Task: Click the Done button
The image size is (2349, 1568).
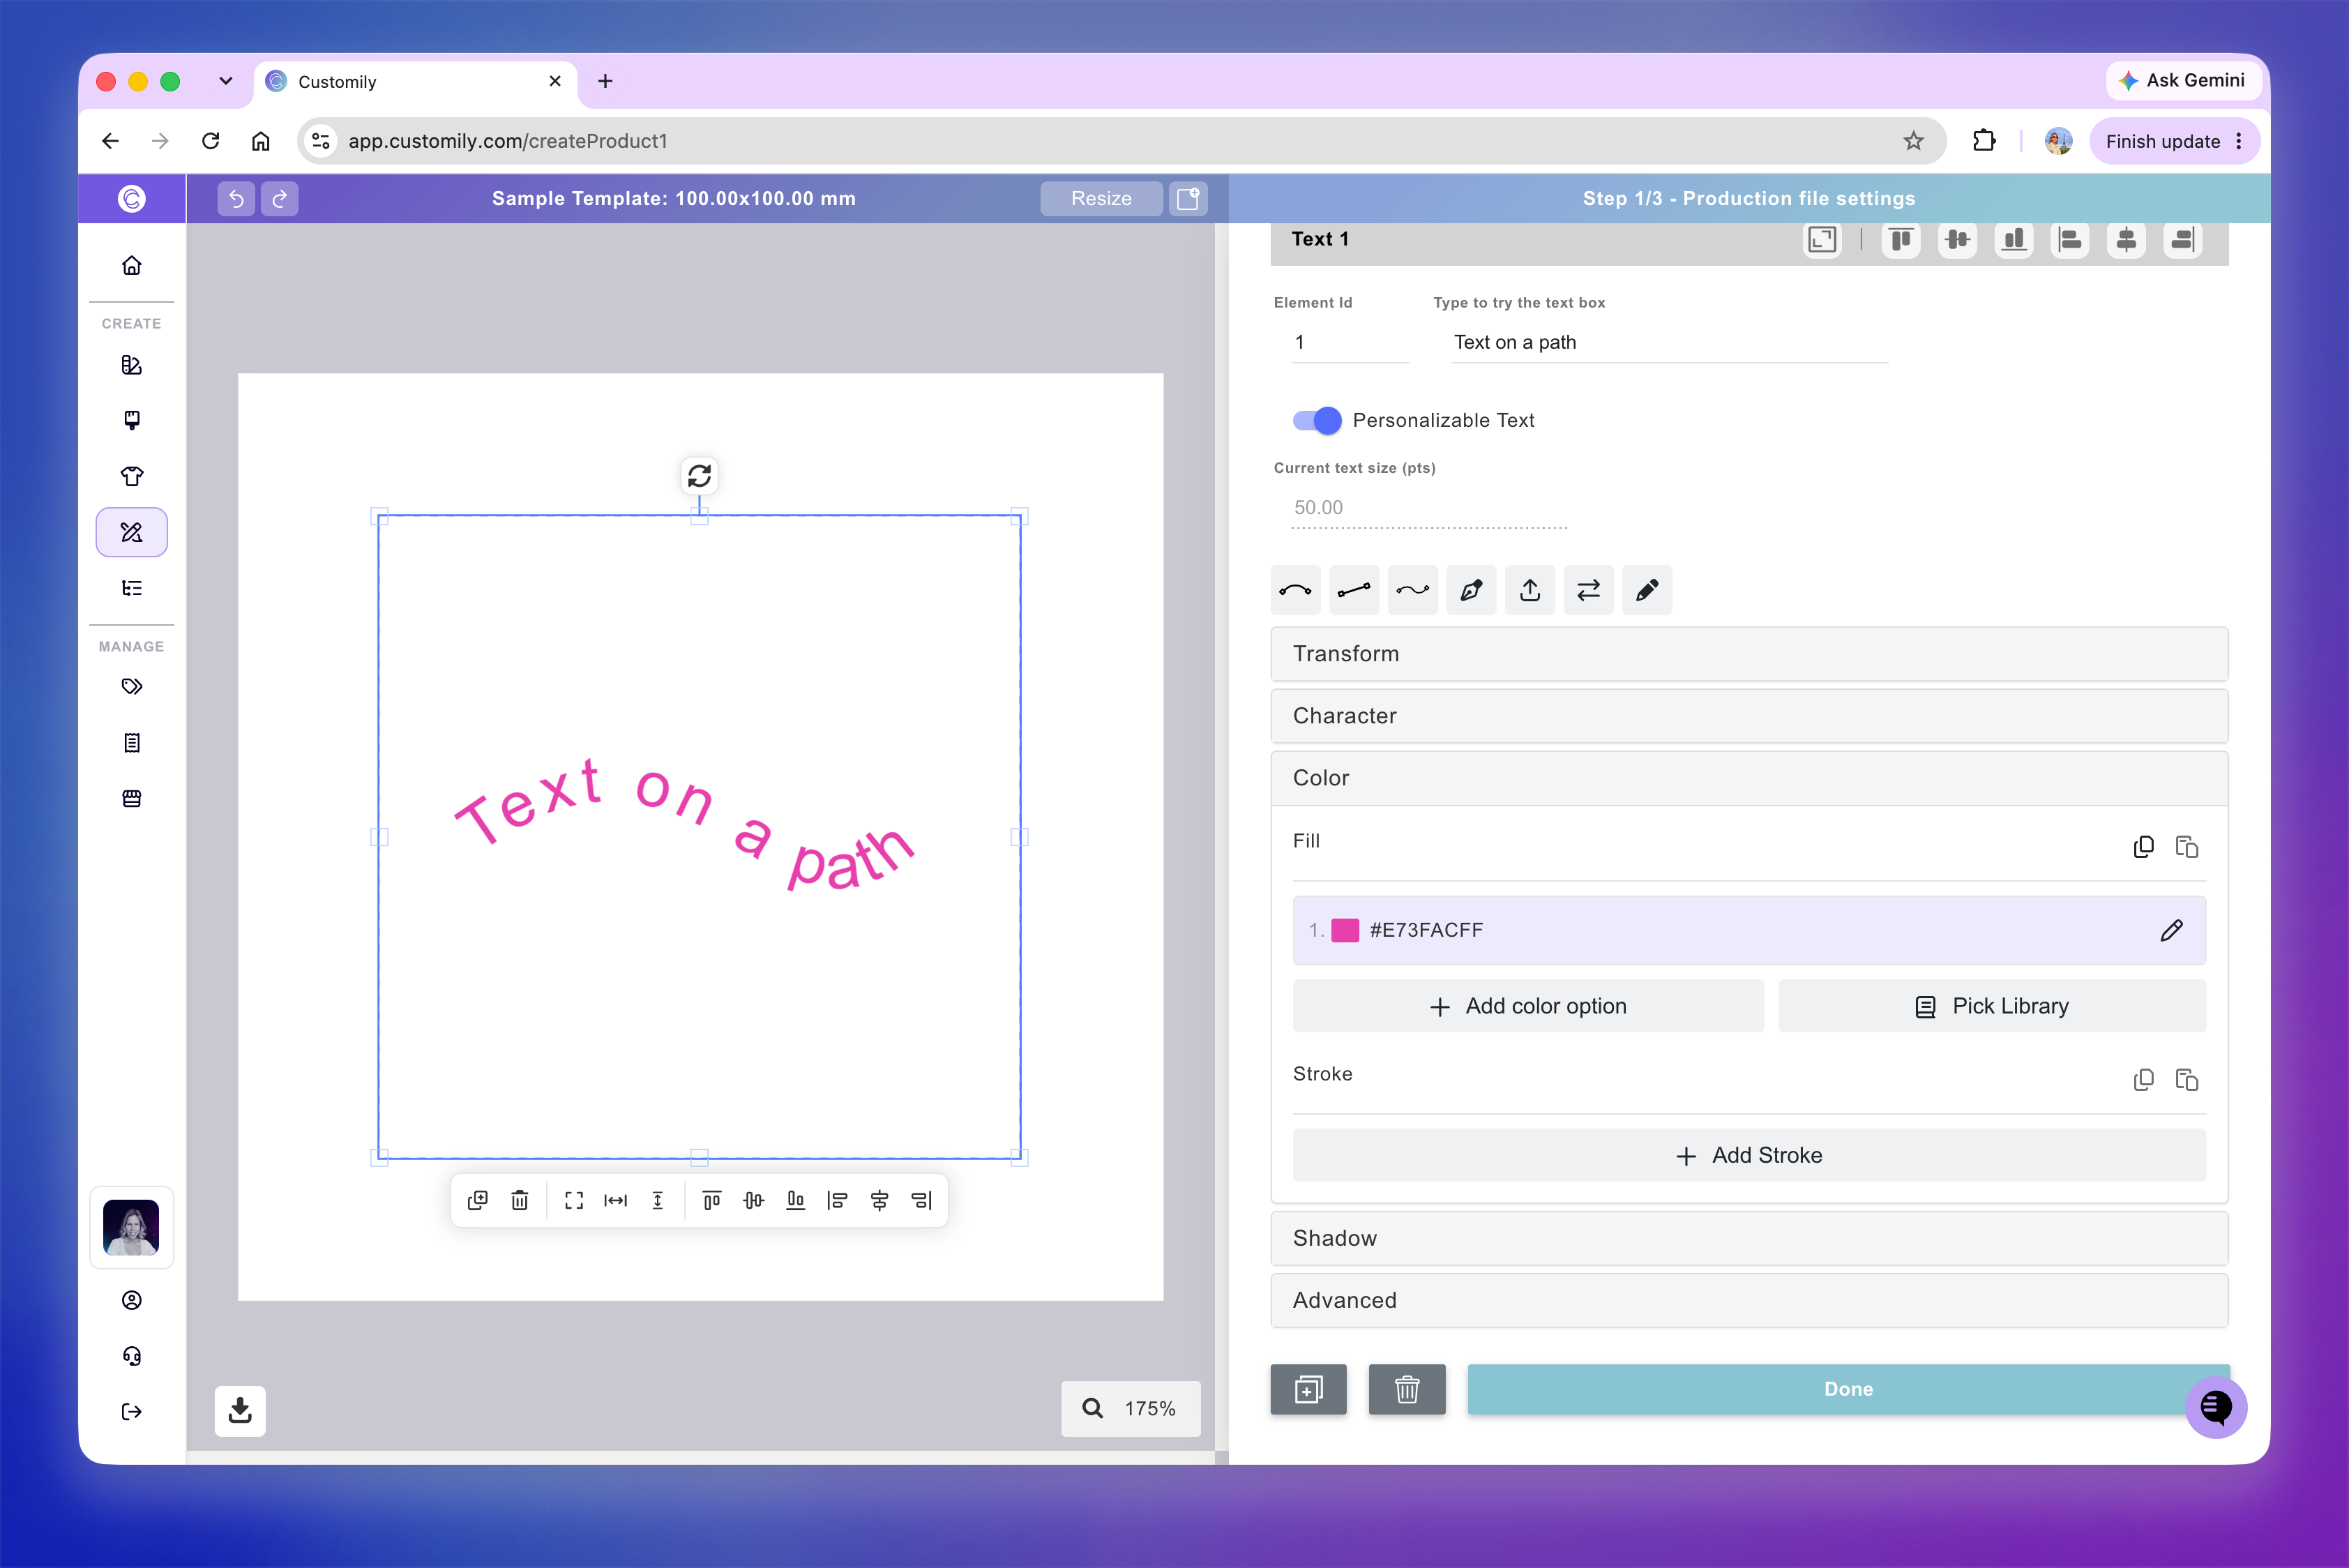Action: [x=1848, y=1389]
